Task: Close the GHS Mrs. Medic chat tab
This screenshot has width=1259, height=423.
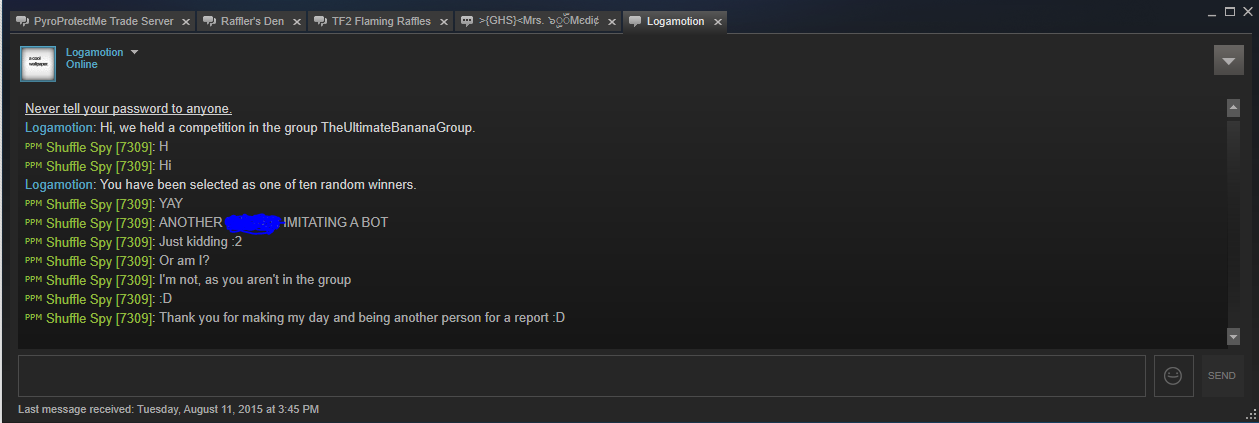Action: click(611, 21)
